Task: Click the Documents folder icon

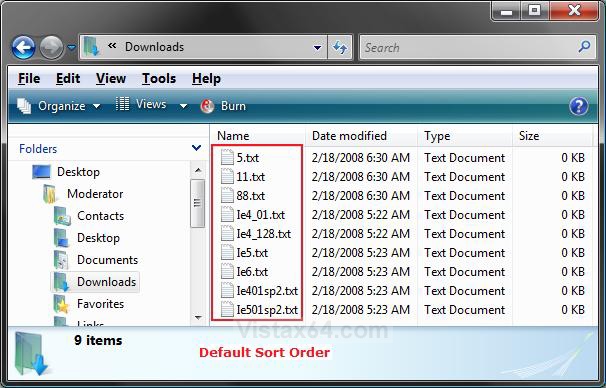Action: tap(61, 260)
